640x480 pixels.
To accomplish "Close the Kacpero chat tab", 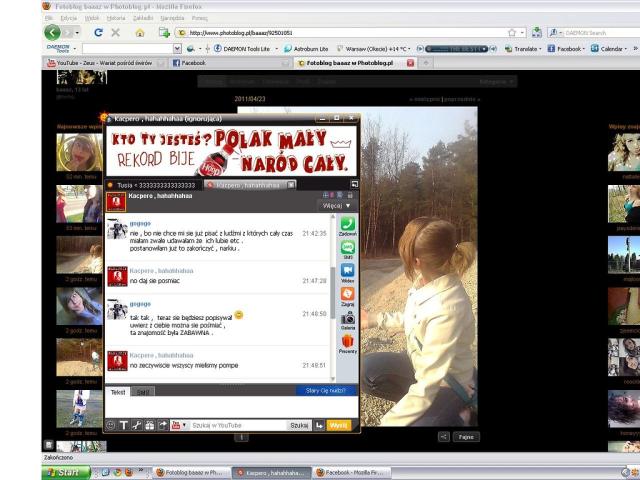I will pyautogui.click(x=291, y=185).
